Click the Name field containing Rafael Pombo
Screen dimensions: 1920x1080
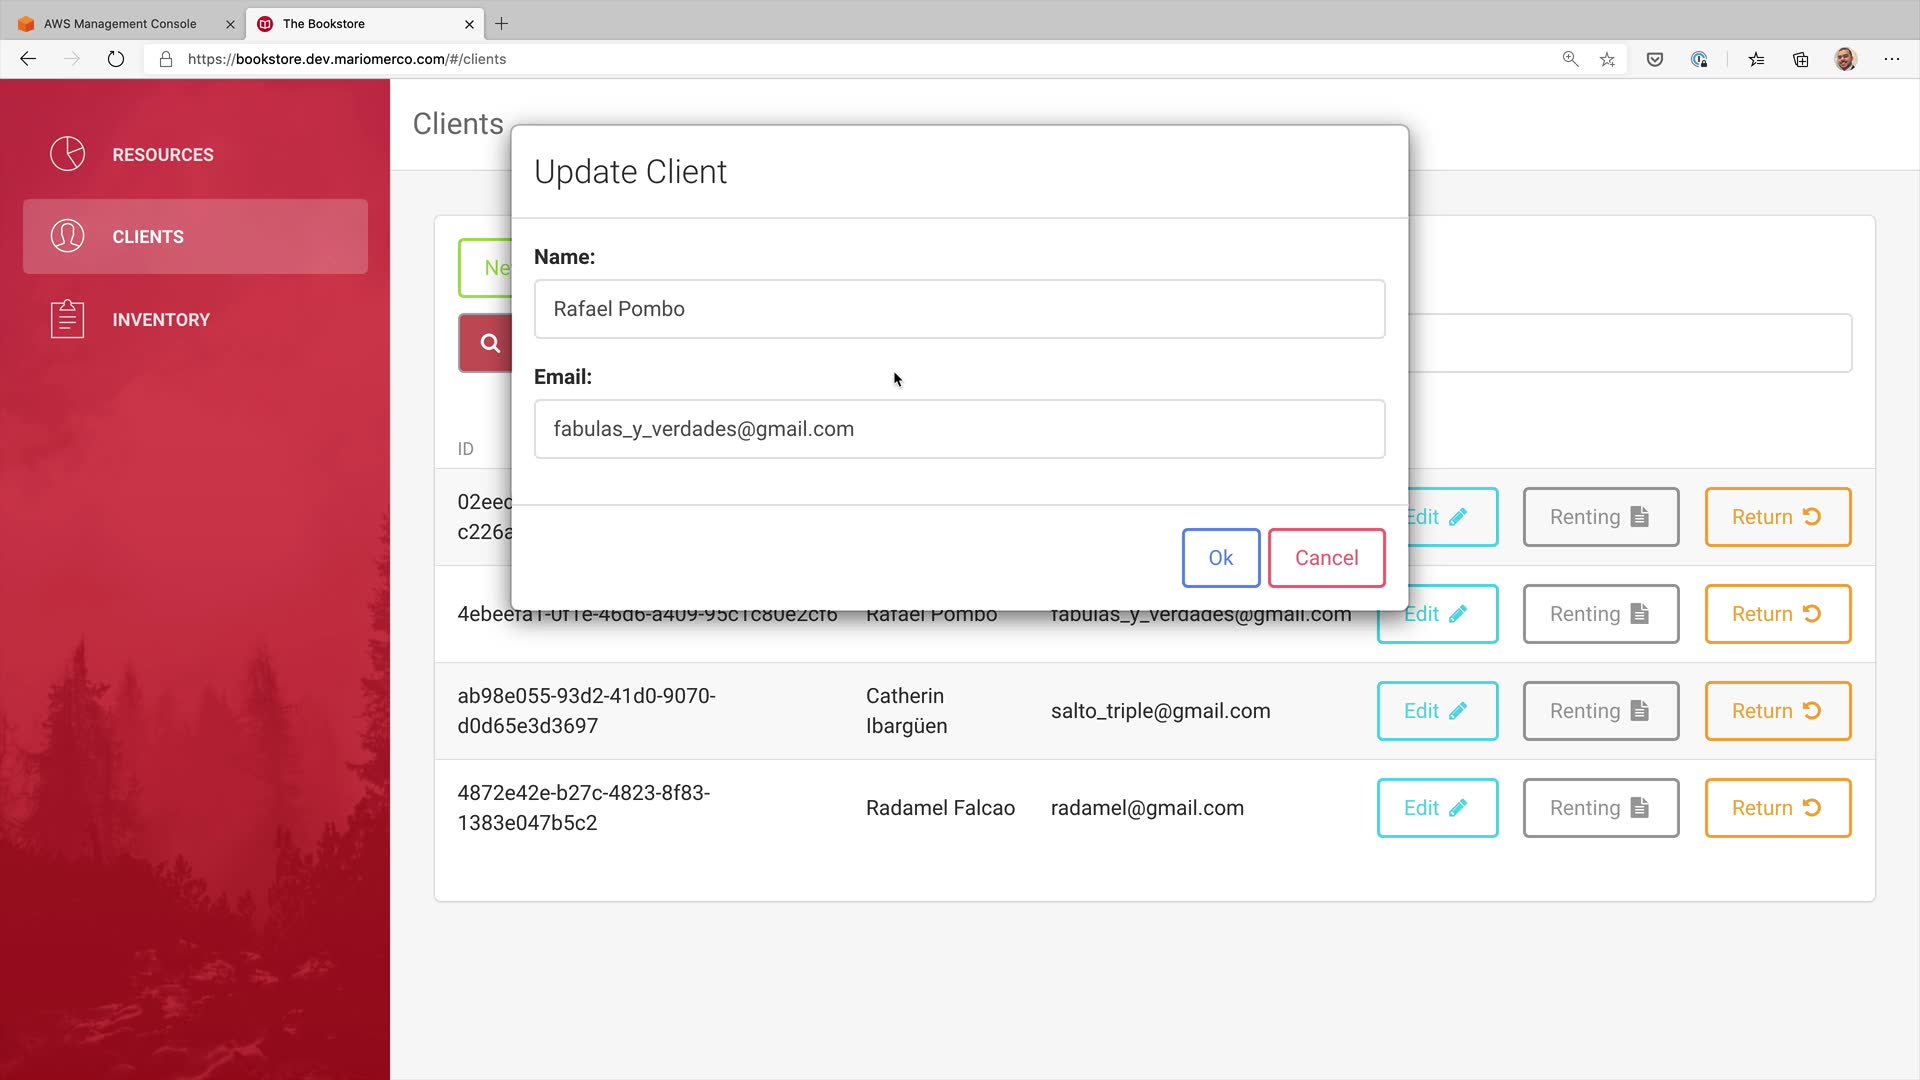click(x=959, y=309)
